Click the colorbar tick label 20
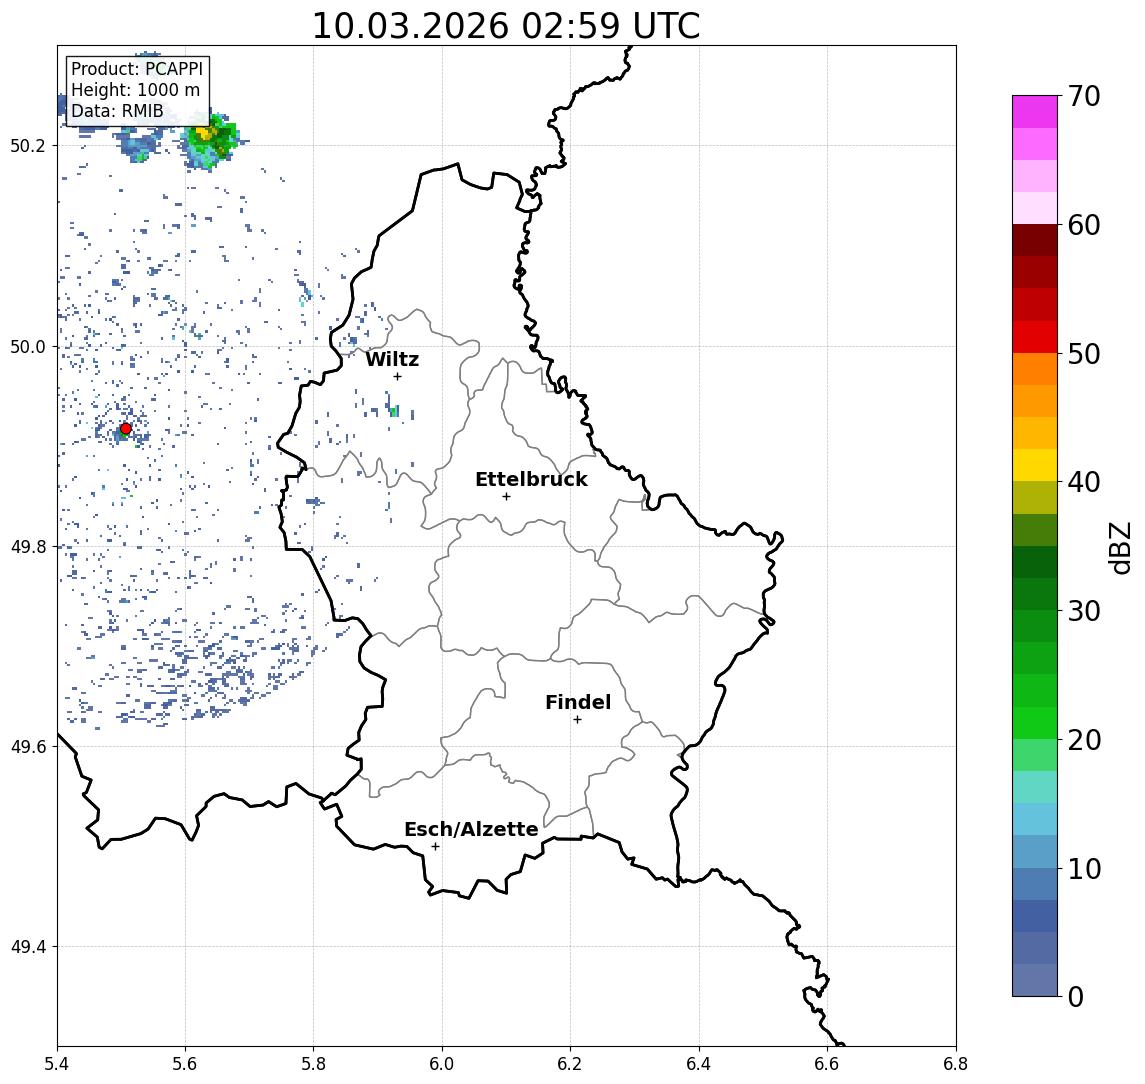Screen dimensions: 1145x1084 click(x=1084, y=739)
